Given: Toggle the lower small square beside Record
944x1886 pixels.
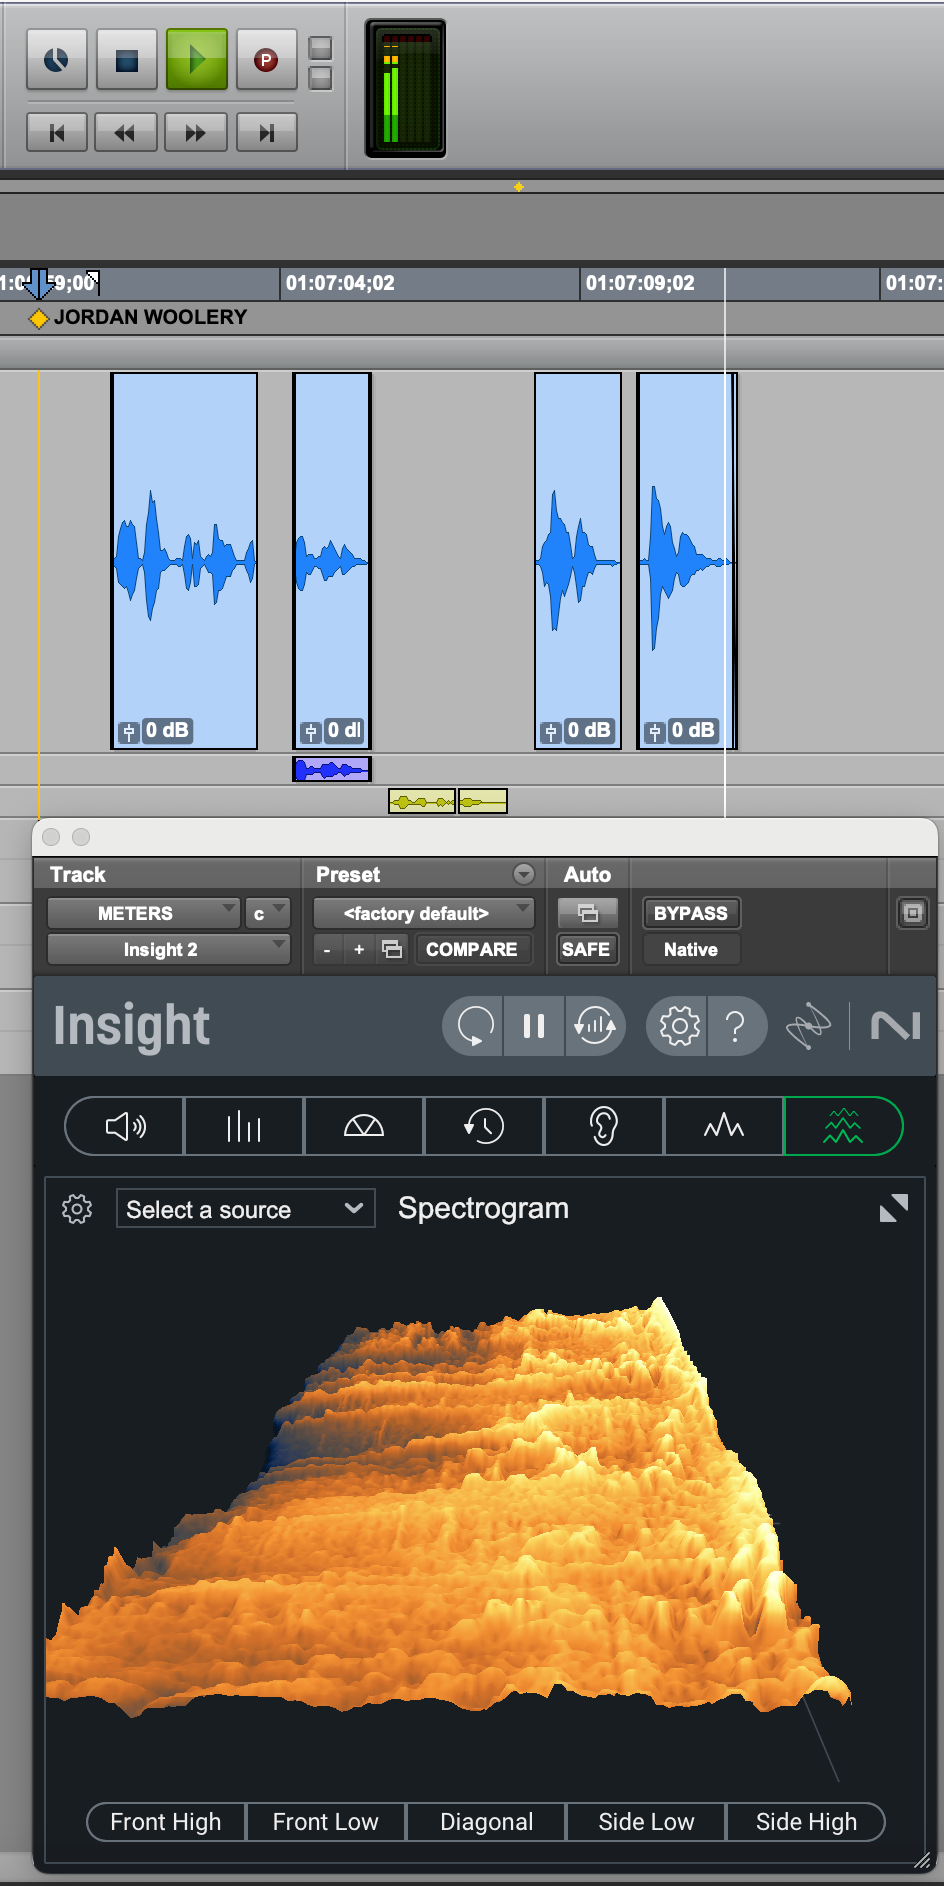Looking at the screenshot, I should pyautogui.click(x=320, y=78).
